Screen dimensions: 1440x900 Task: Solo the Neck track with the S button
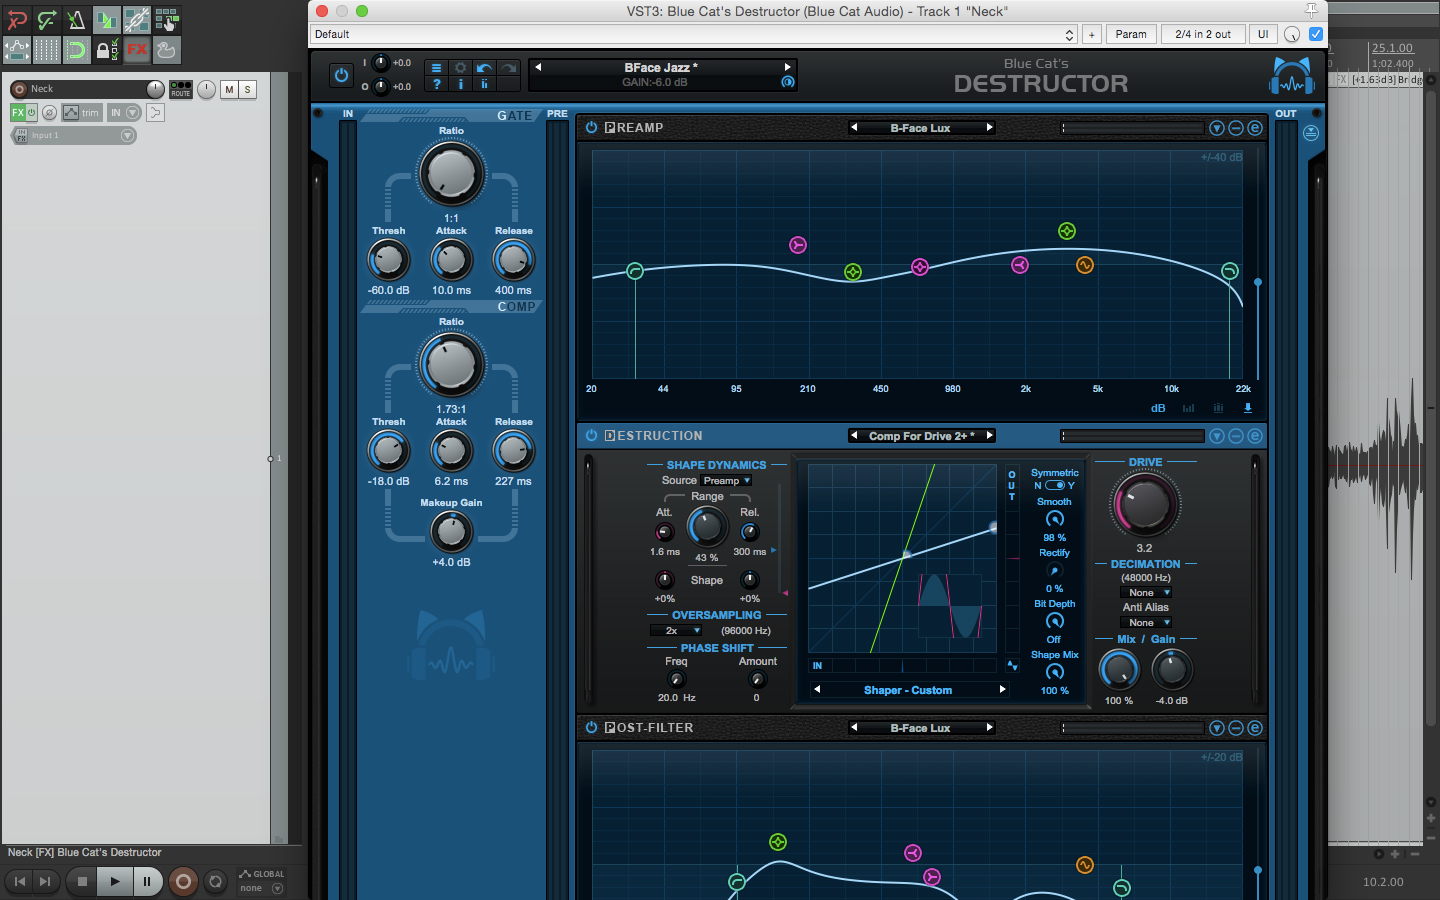click(246, 89)
